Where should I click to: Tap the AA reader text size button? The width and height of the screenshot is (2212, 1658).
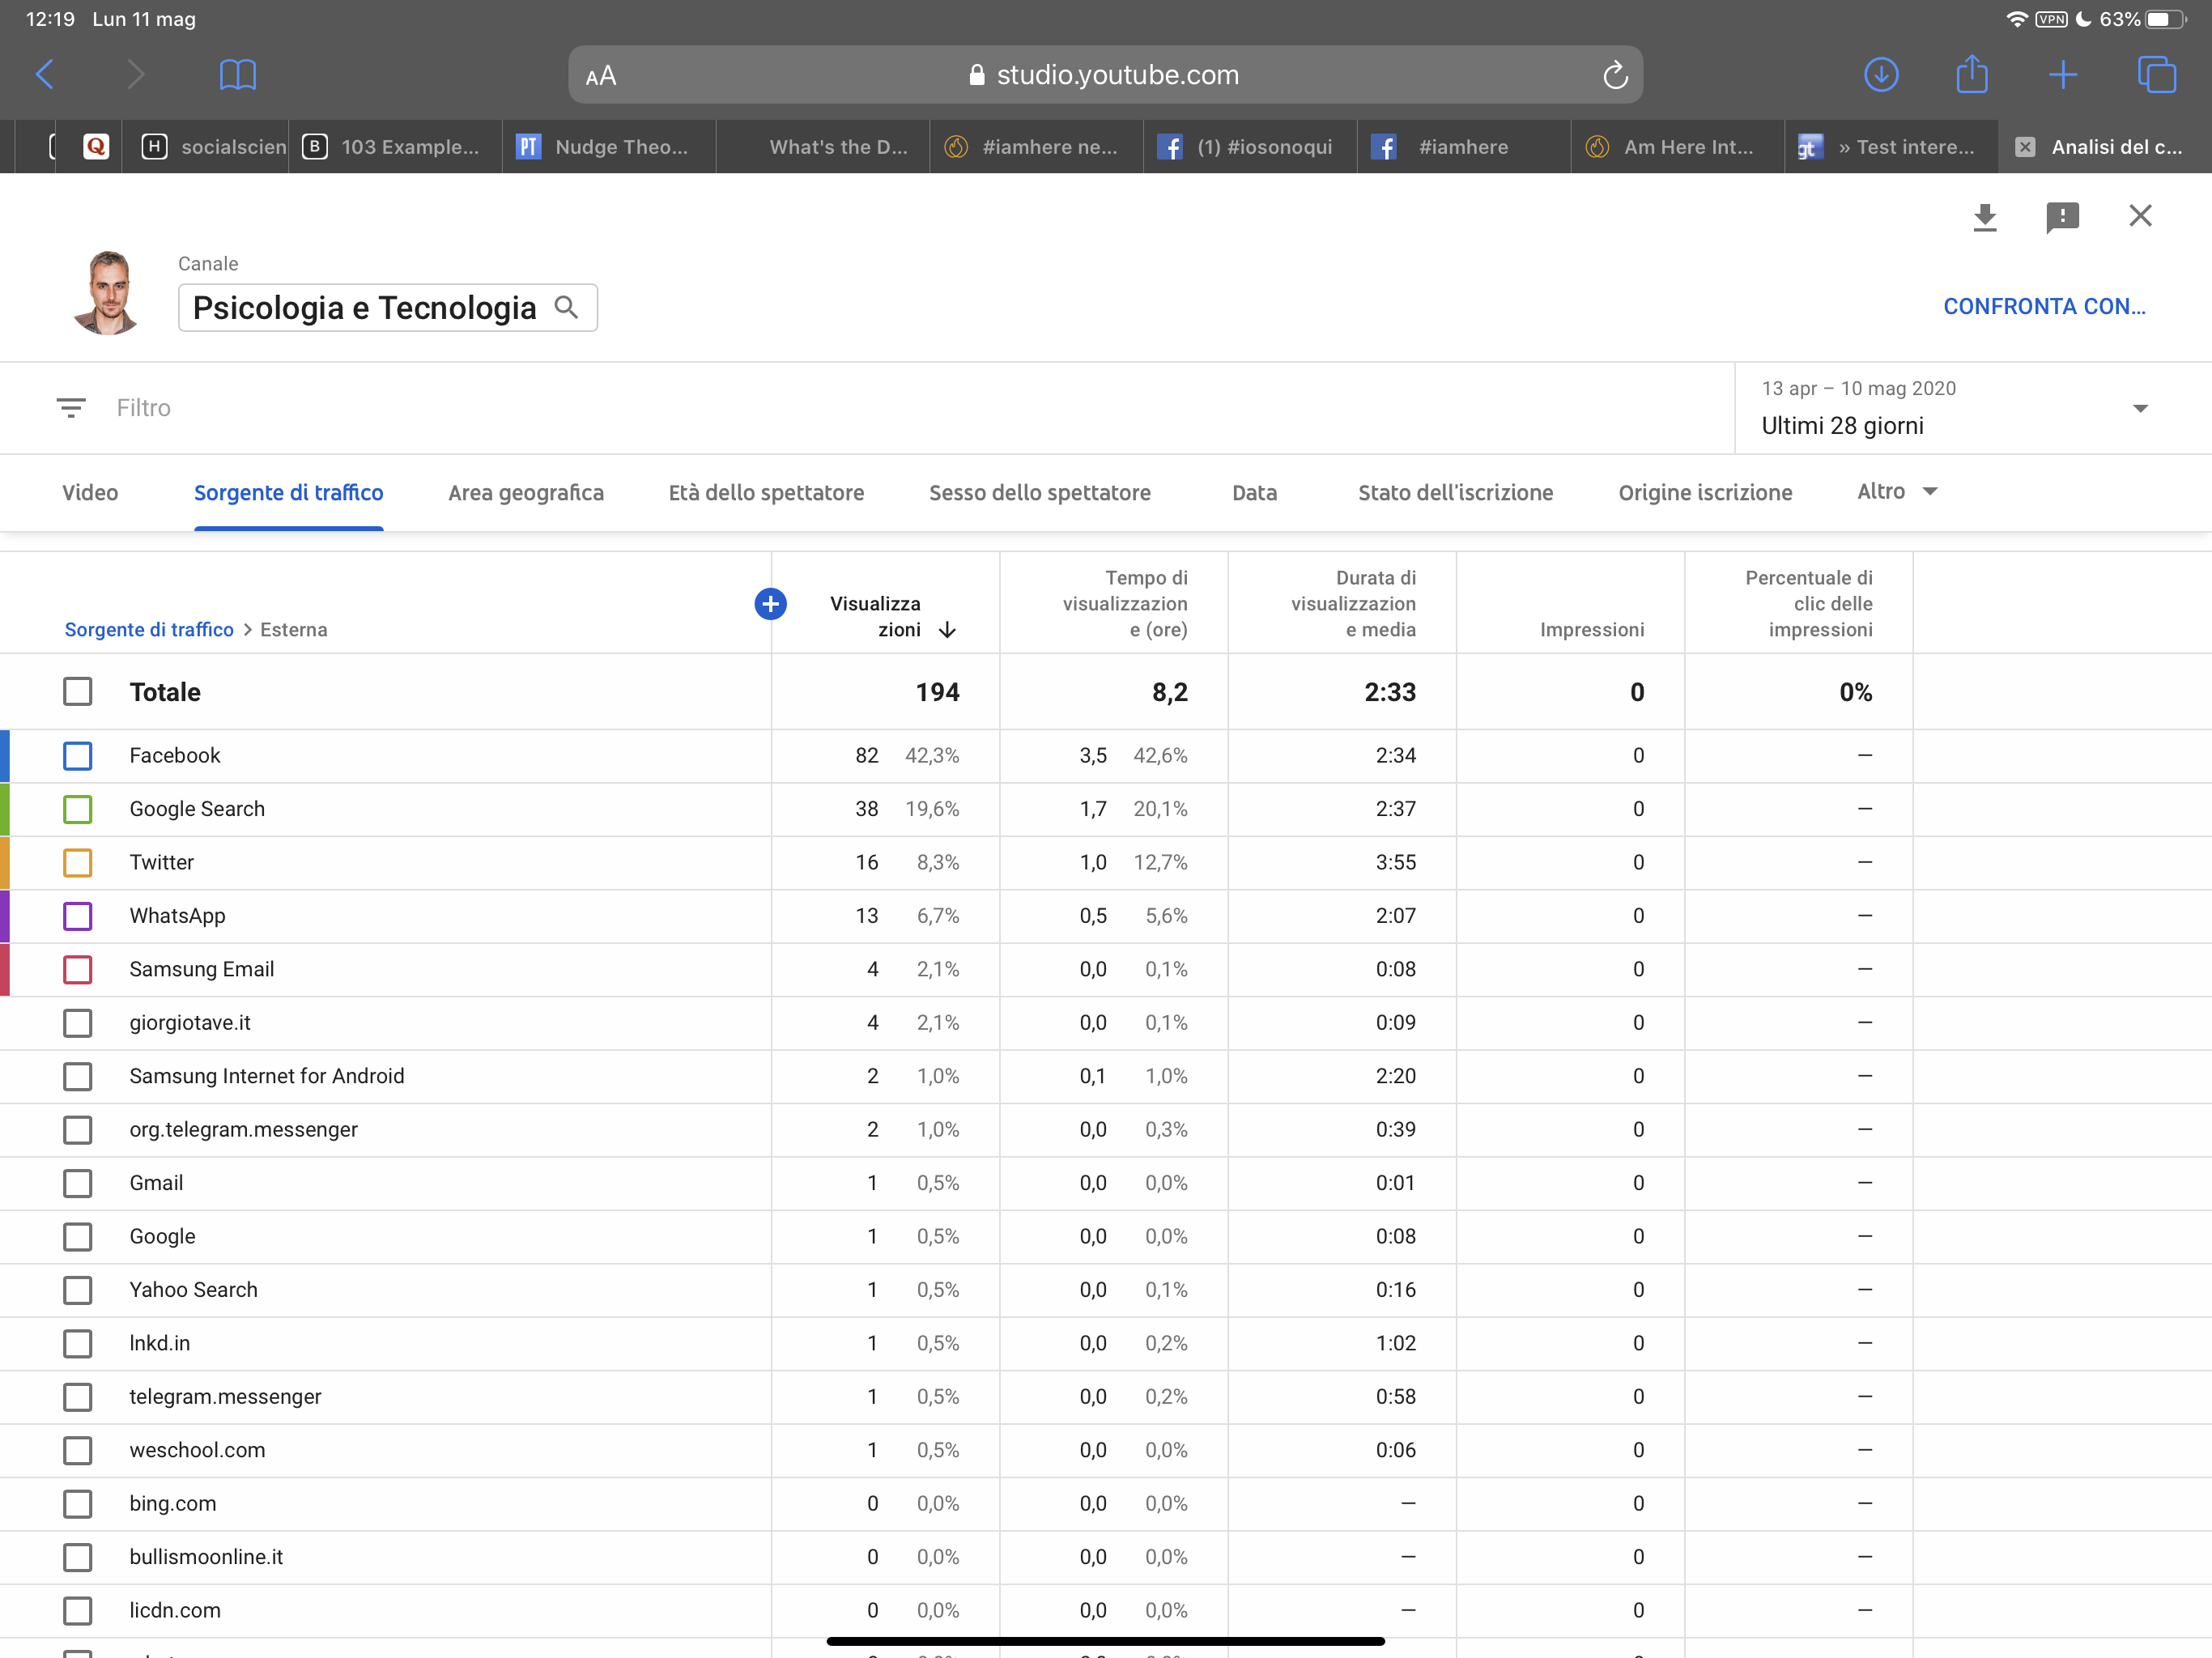tap(601, 76)
